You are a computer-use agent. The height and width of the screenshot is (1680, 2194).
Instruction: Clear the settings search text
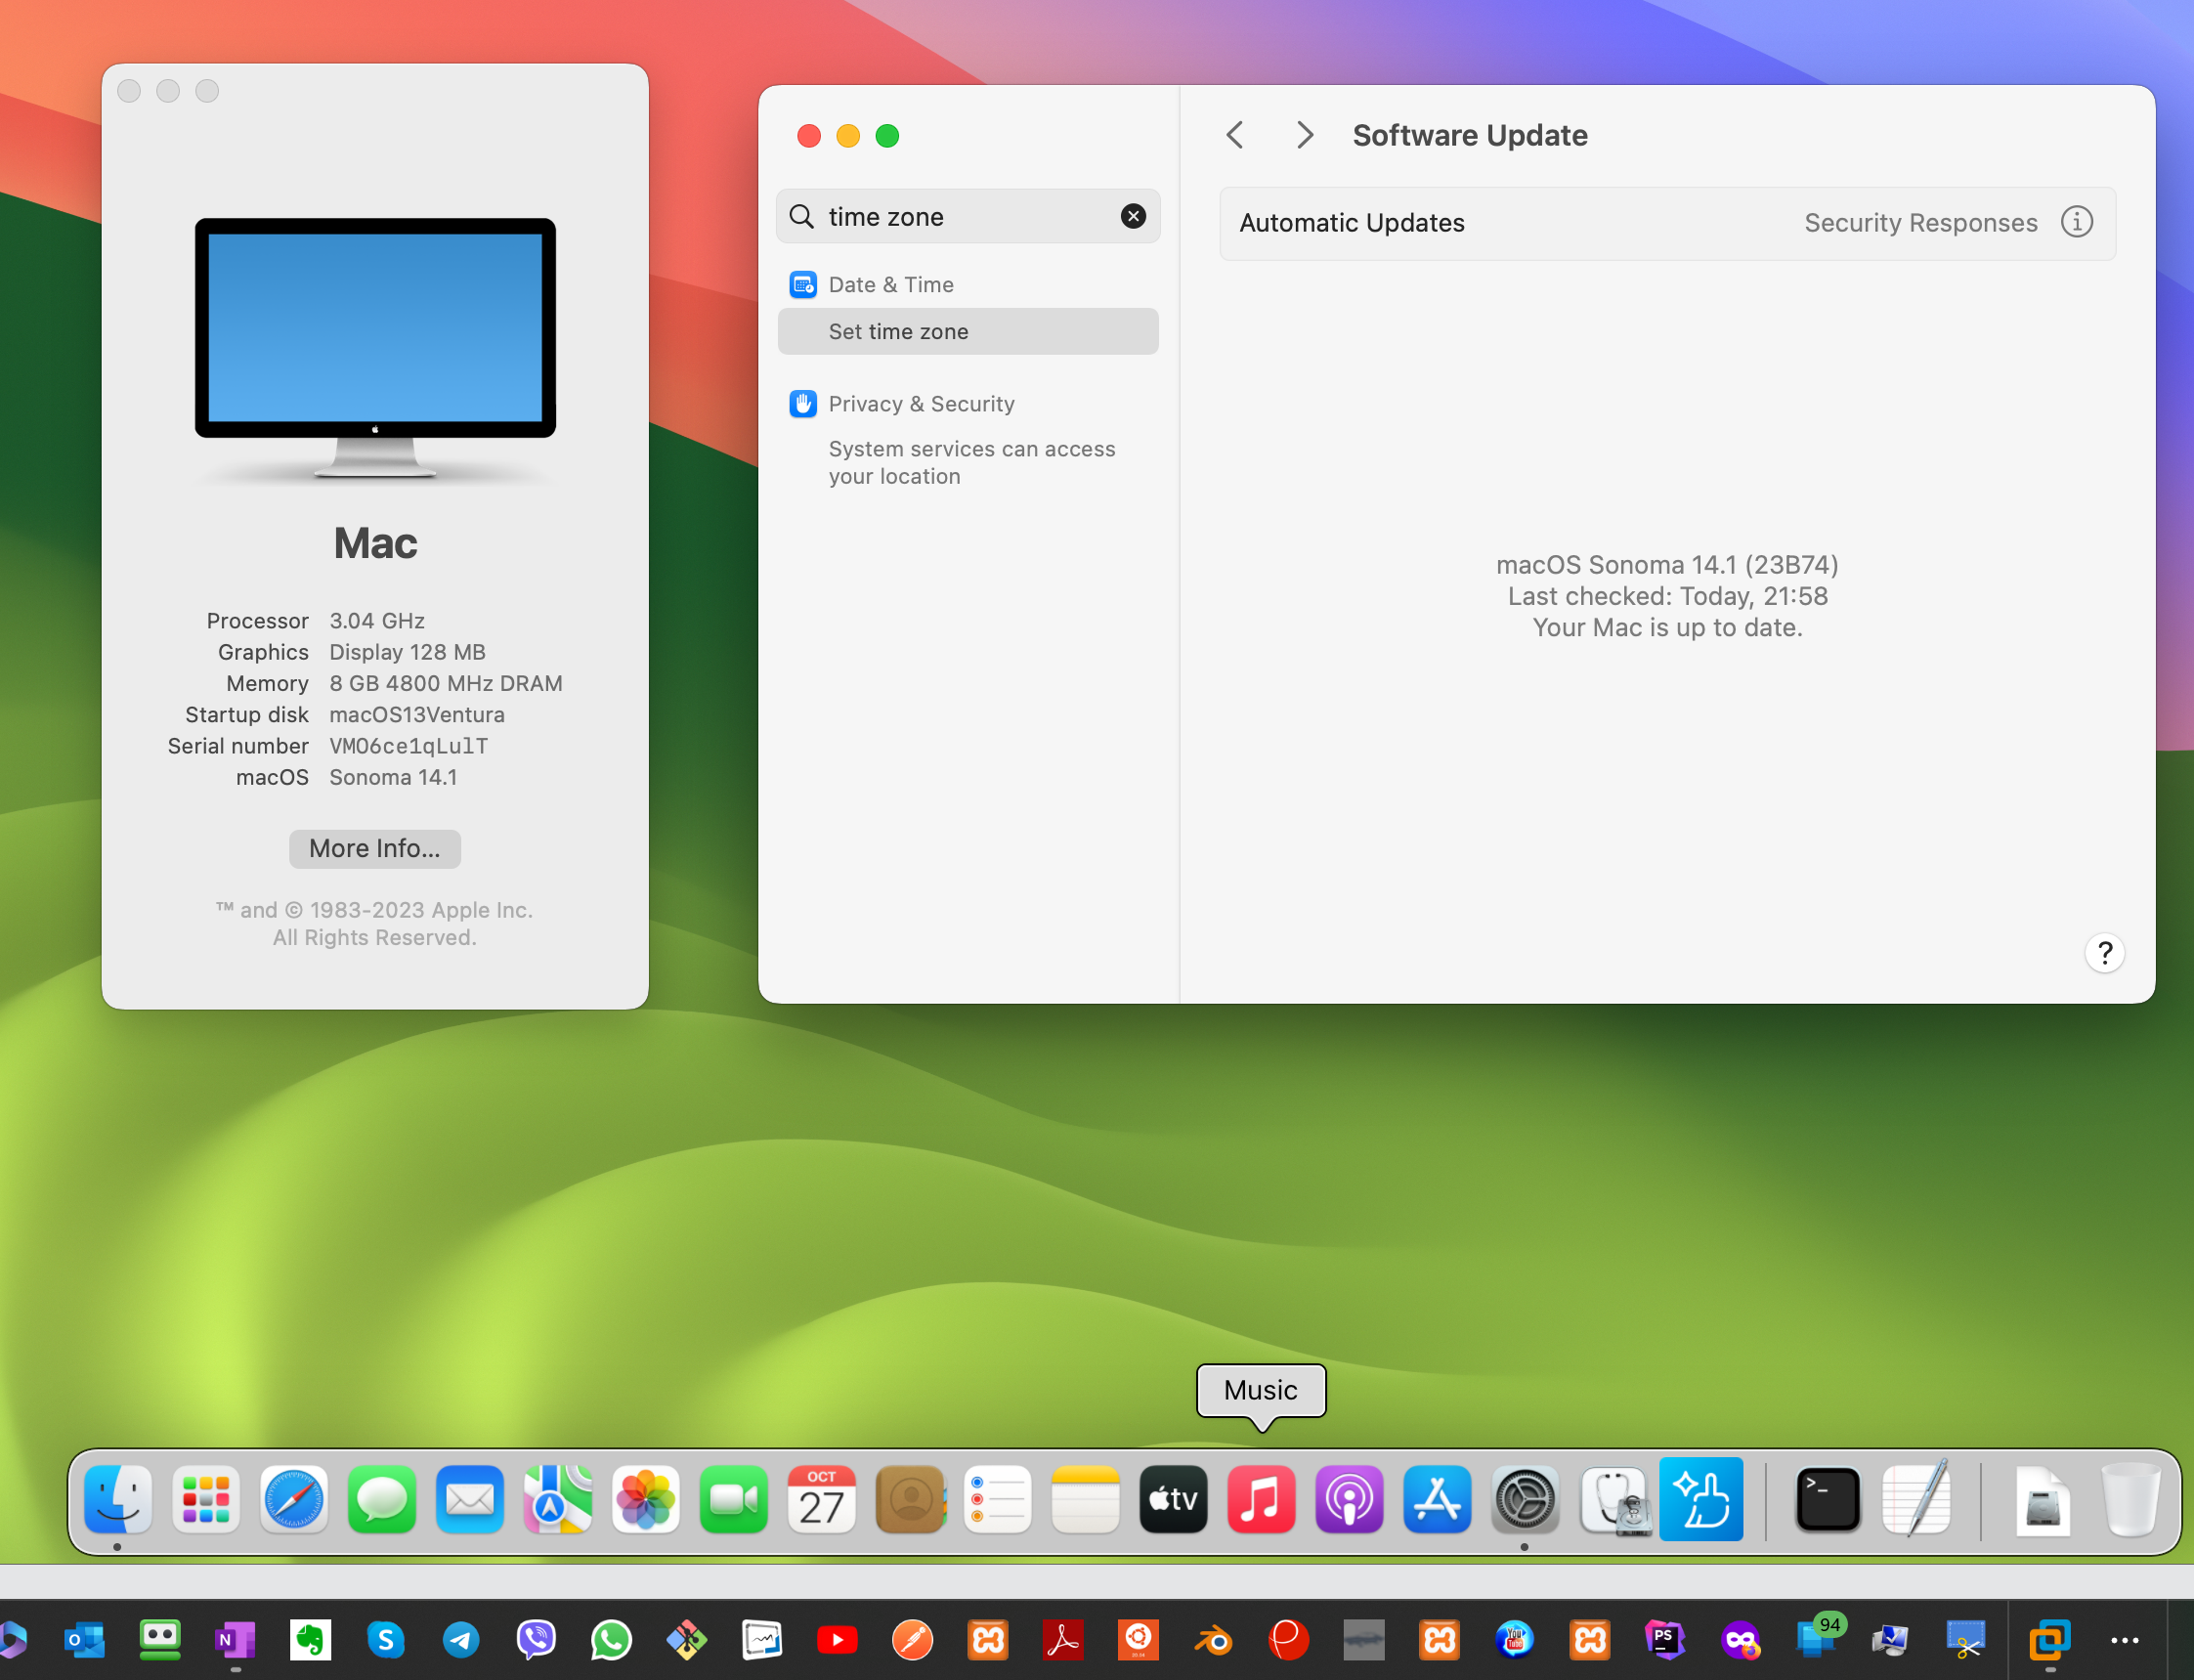(x=1133, y=216)
